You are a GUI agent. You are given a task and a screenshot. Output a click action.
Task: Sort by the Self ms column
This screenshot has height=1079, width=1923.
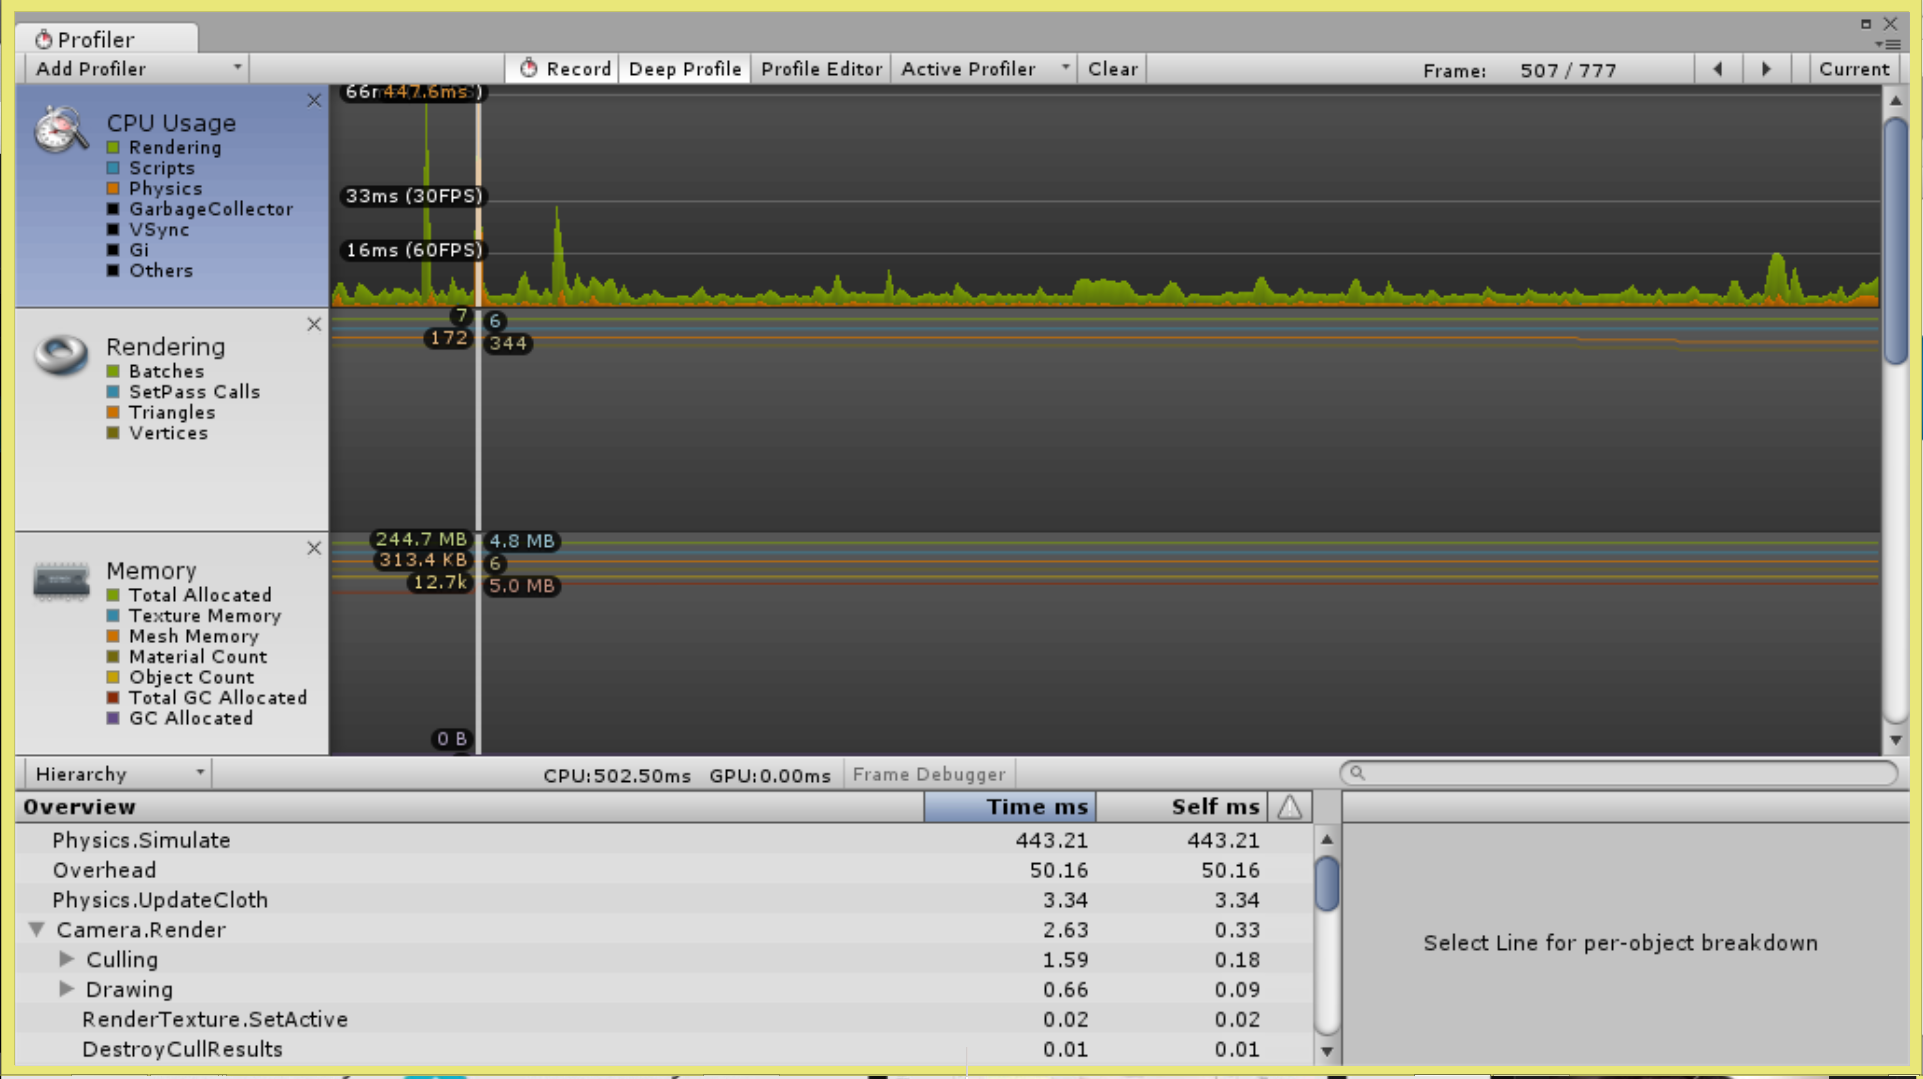(1182, 807)
